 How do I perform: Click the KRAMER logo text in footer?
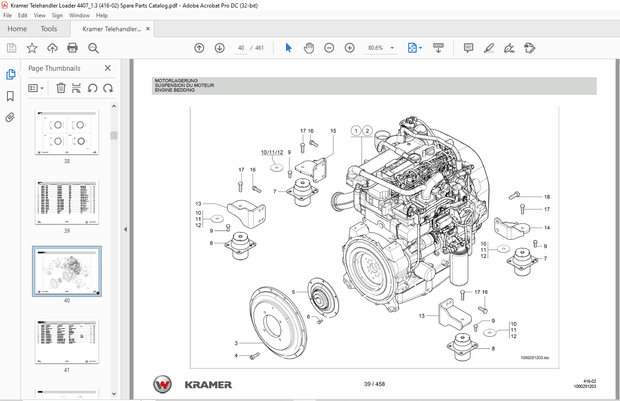coord(208,385)
